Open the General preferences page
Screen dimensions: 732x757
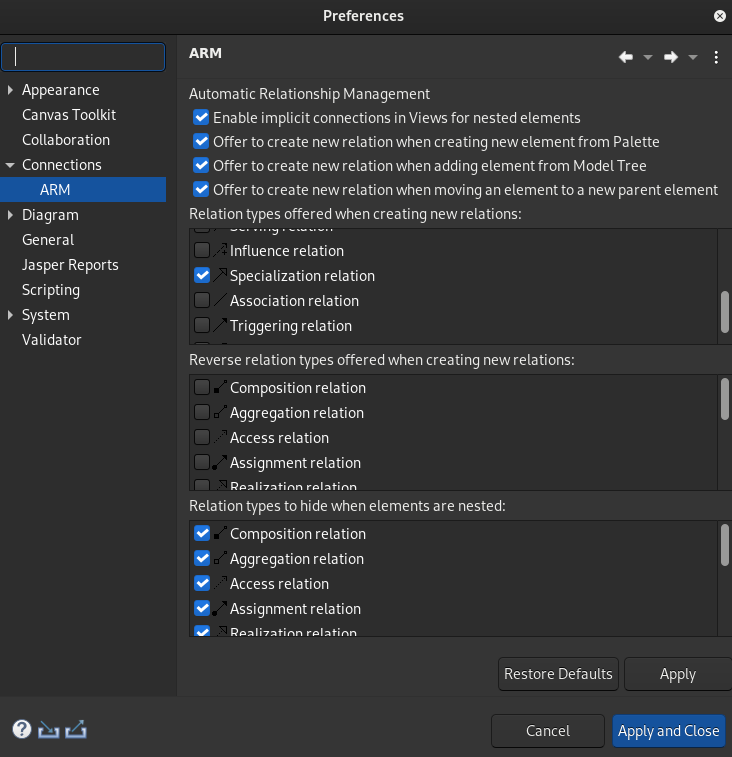pyautogui.click(x=48, y=240)
